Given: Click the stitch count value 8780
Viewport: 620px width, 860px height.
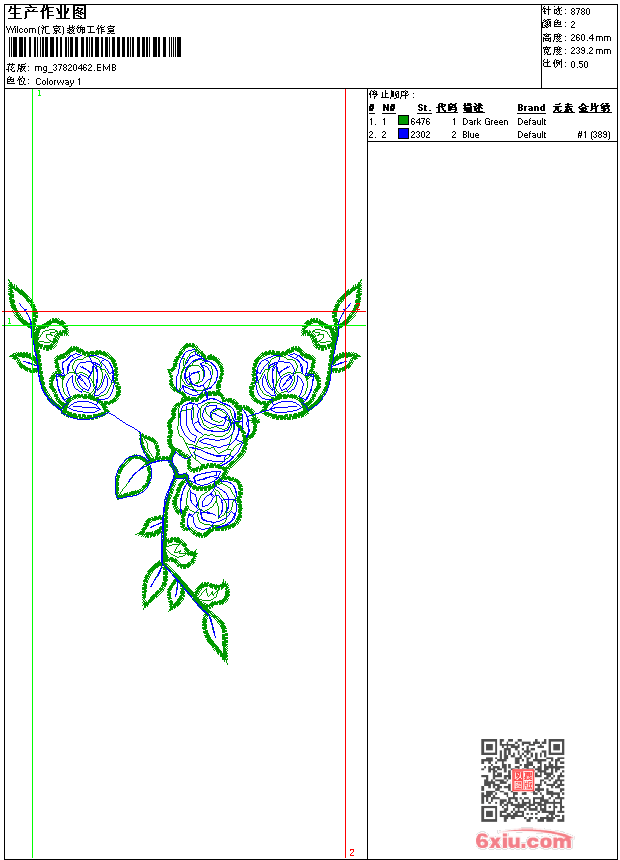Looking at the screenshot, I should click(580, 12).
